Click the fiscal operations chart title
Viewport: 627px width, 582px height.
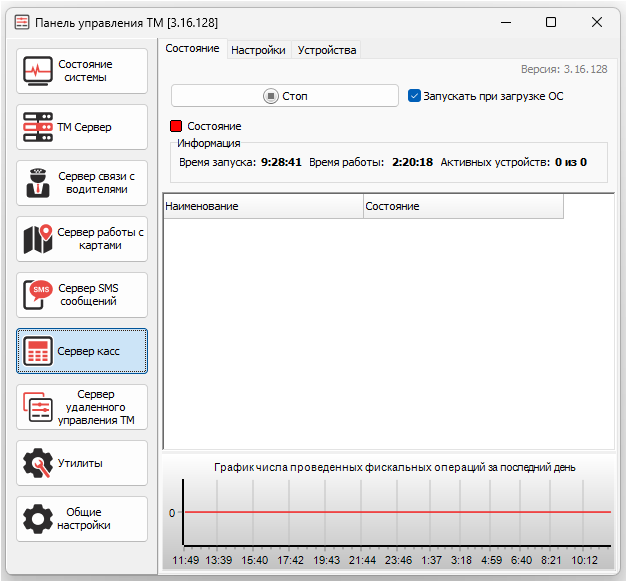395,467
